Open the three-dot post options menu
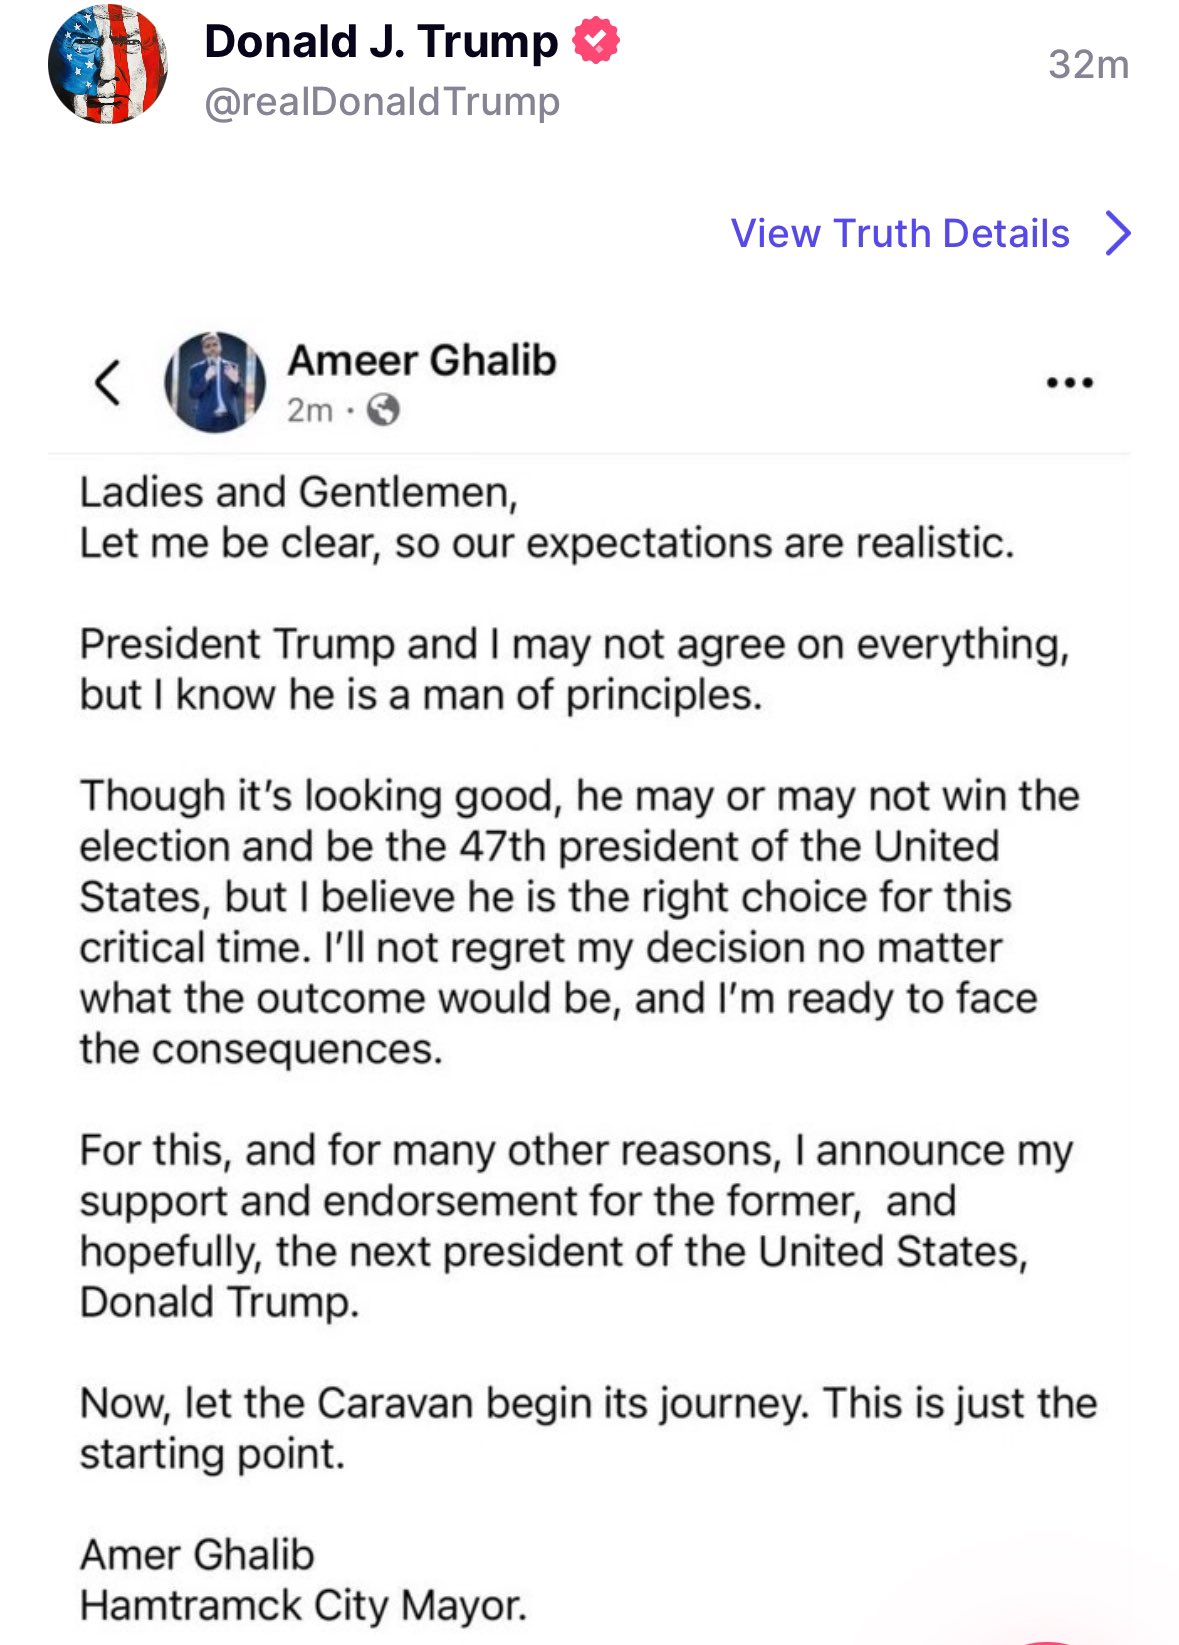1179x1645 pixels. coord(1069,382)
